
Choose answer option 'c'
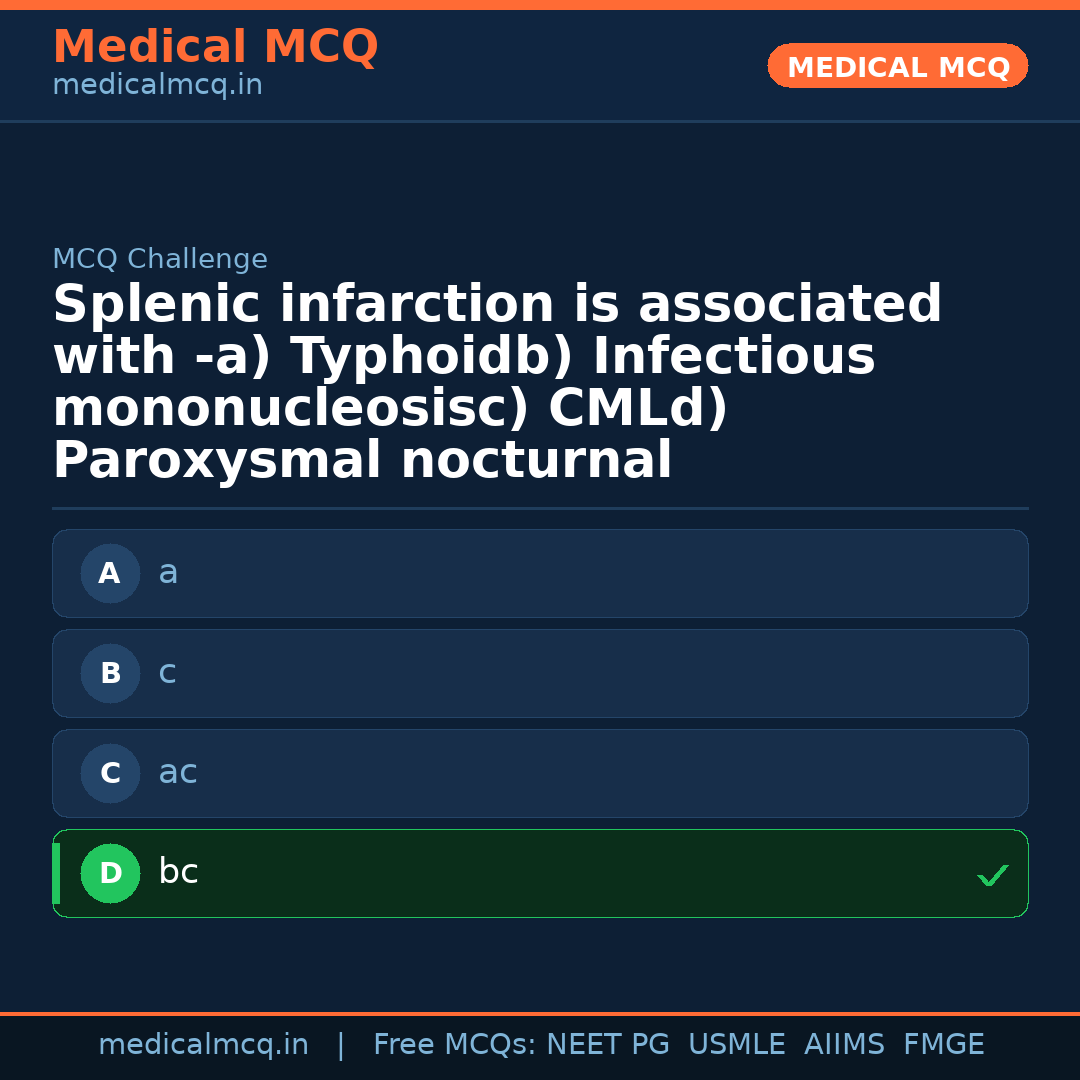point(540,674)
